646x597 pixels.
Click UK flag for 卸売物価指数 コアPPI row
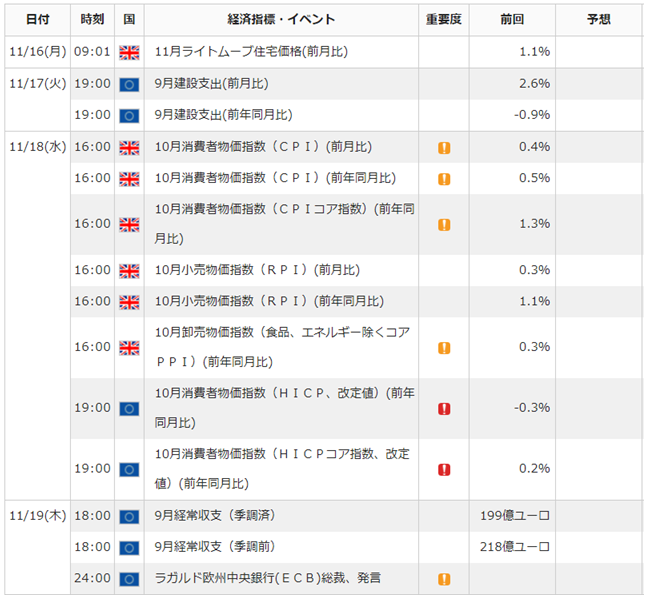click(129, 348)
